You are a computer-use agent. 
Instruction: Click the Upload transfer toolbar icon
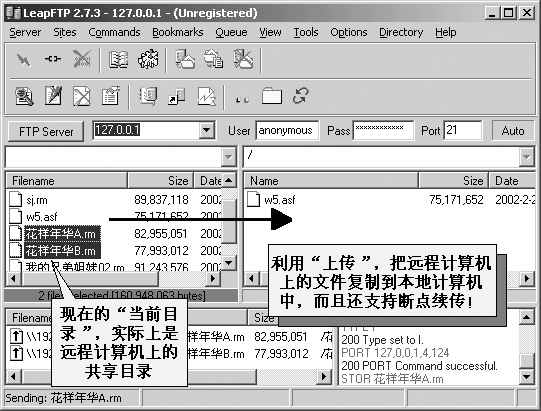(214, 59)
